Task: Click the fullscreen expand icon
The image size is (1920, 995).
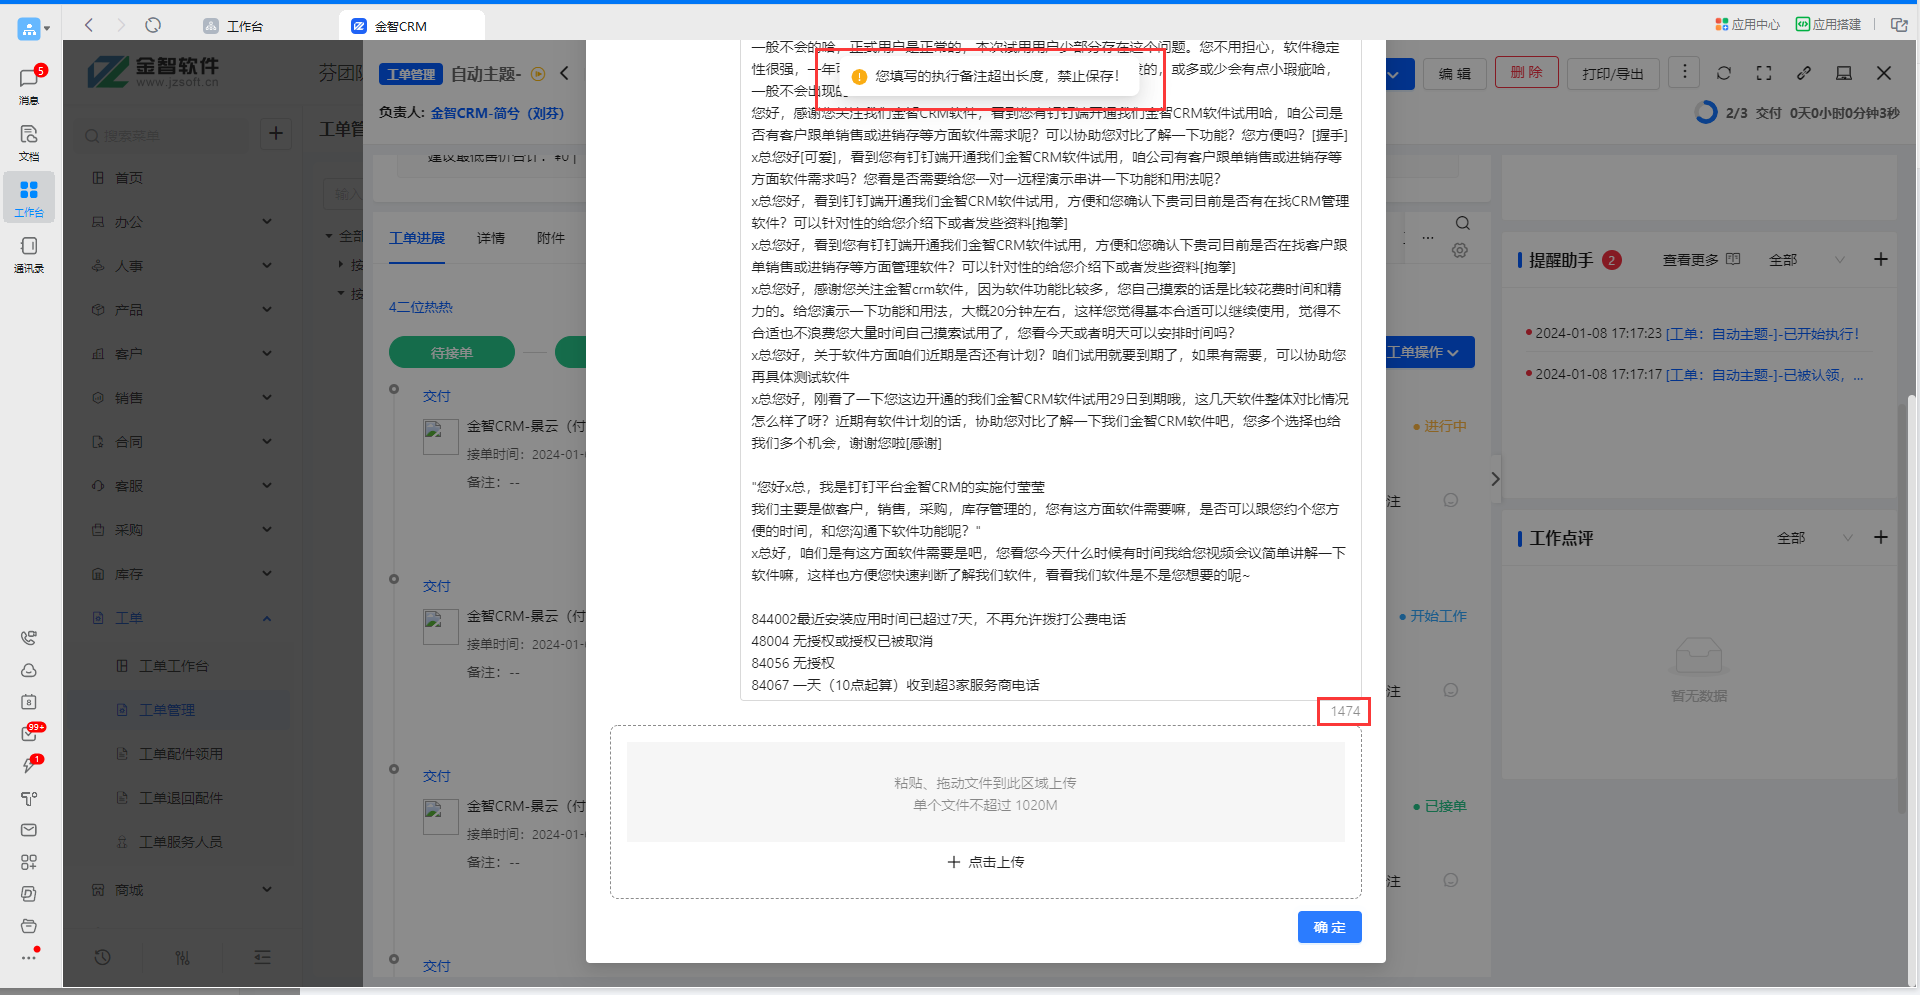Action: [1764, 73]
